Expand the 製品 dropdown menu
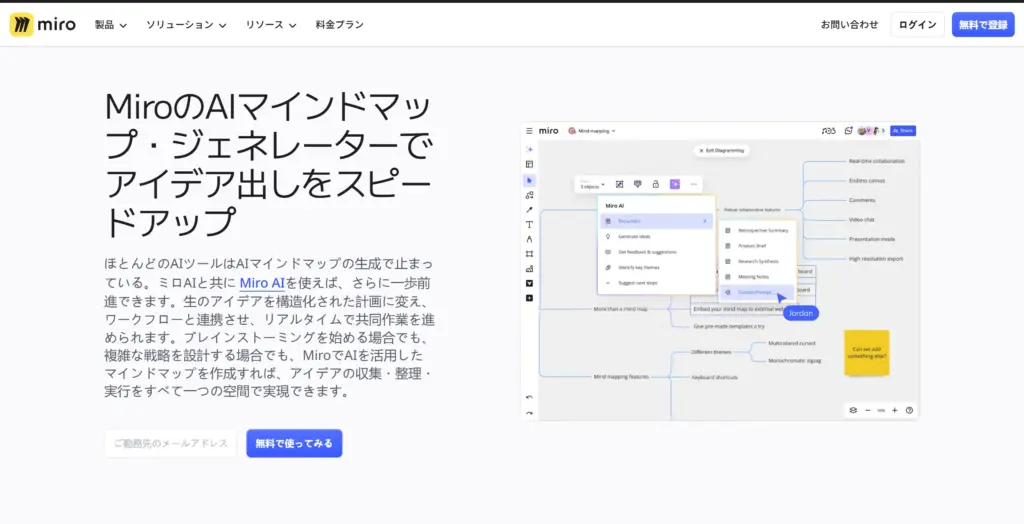This screenshot has height=524, width=1024. click(110, 24)
